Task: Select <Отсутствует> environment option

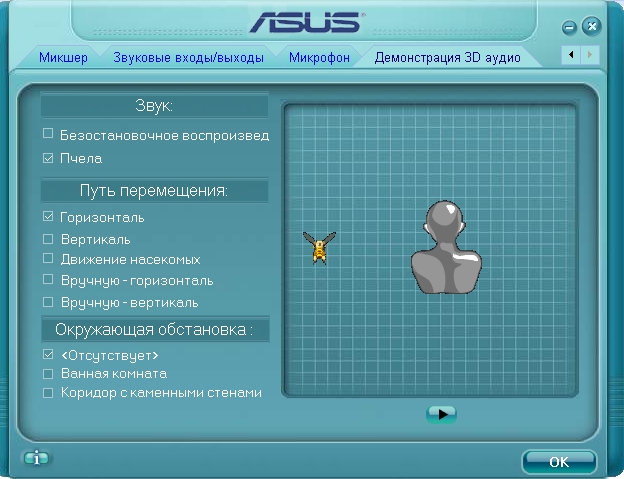Action: coord(48,354)
